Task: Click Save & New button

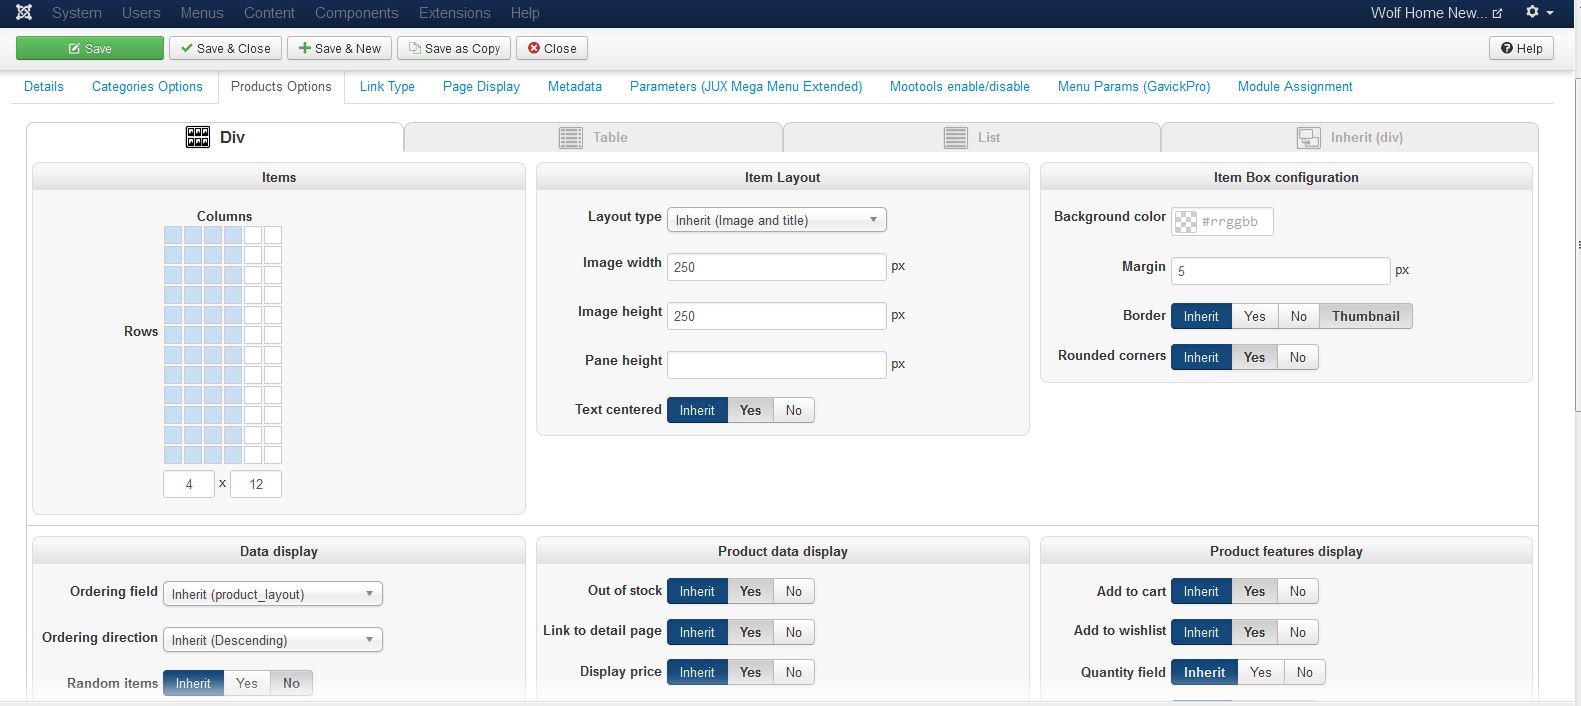Action: click(x=340, y=48)
